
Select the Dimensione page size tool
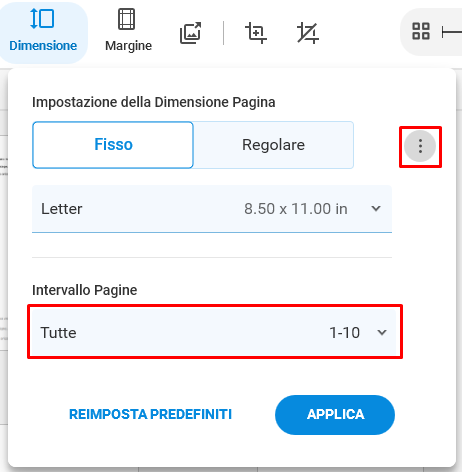43,32
